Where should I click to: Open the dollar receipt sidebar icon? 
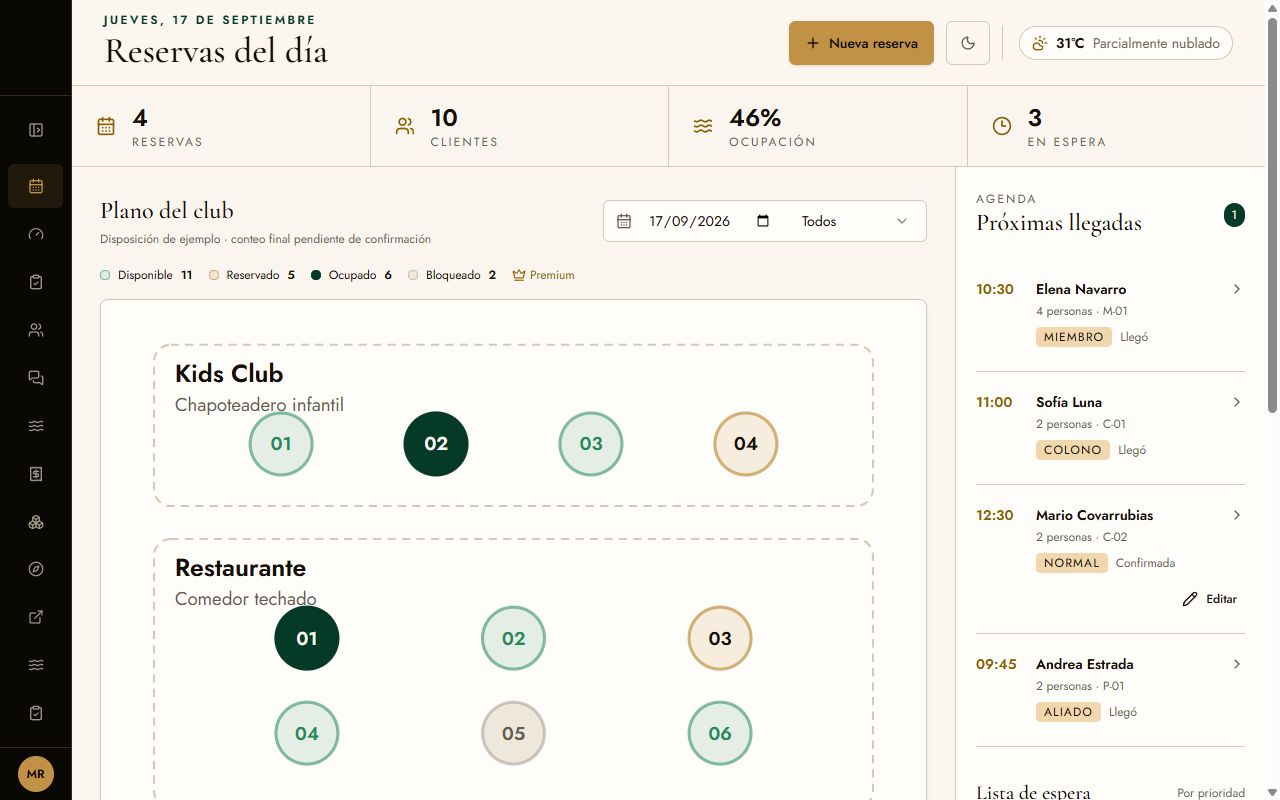[x=36, y=474]
